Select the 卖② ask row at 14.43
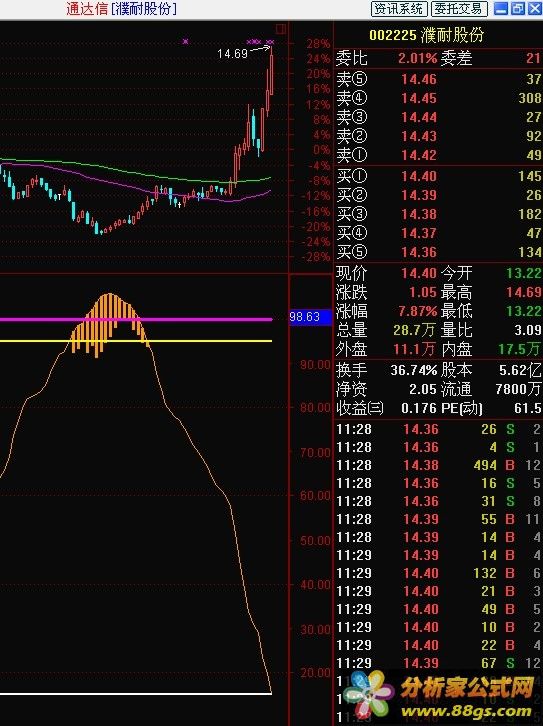The height and width of the screenshot is (726, 543). 438,136
